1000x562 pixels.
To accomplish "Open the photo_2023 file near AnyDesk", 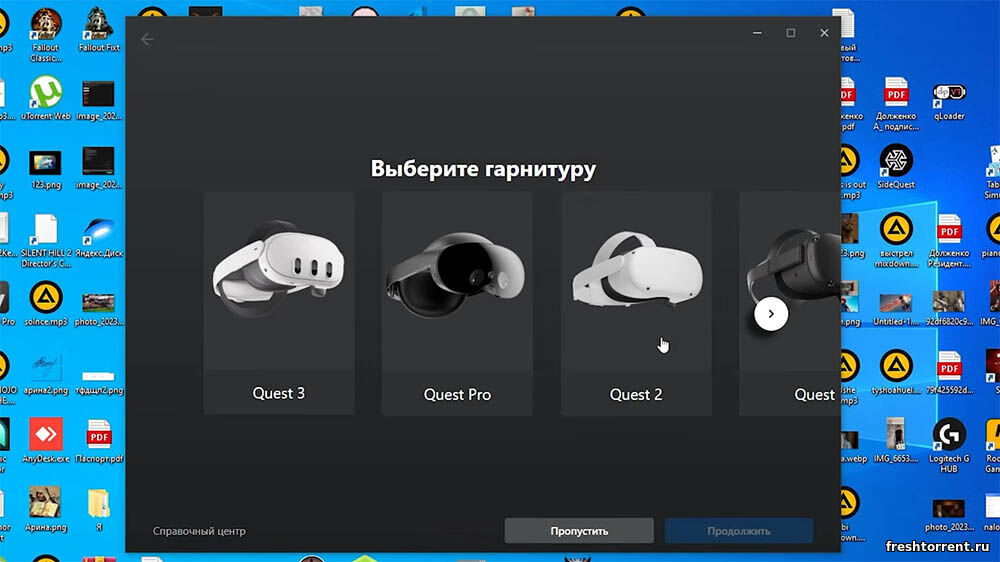I will (x=99, y=309).
